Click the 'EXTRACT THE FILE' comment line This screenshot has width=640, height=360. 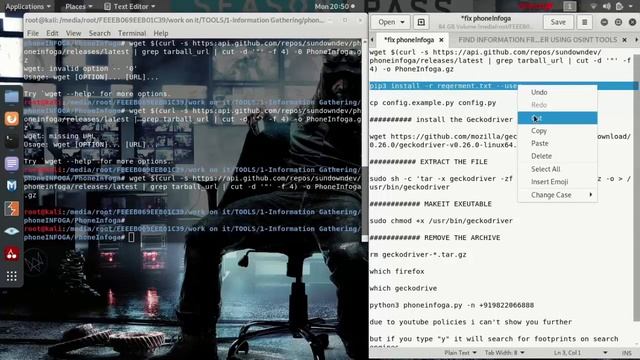428,162
